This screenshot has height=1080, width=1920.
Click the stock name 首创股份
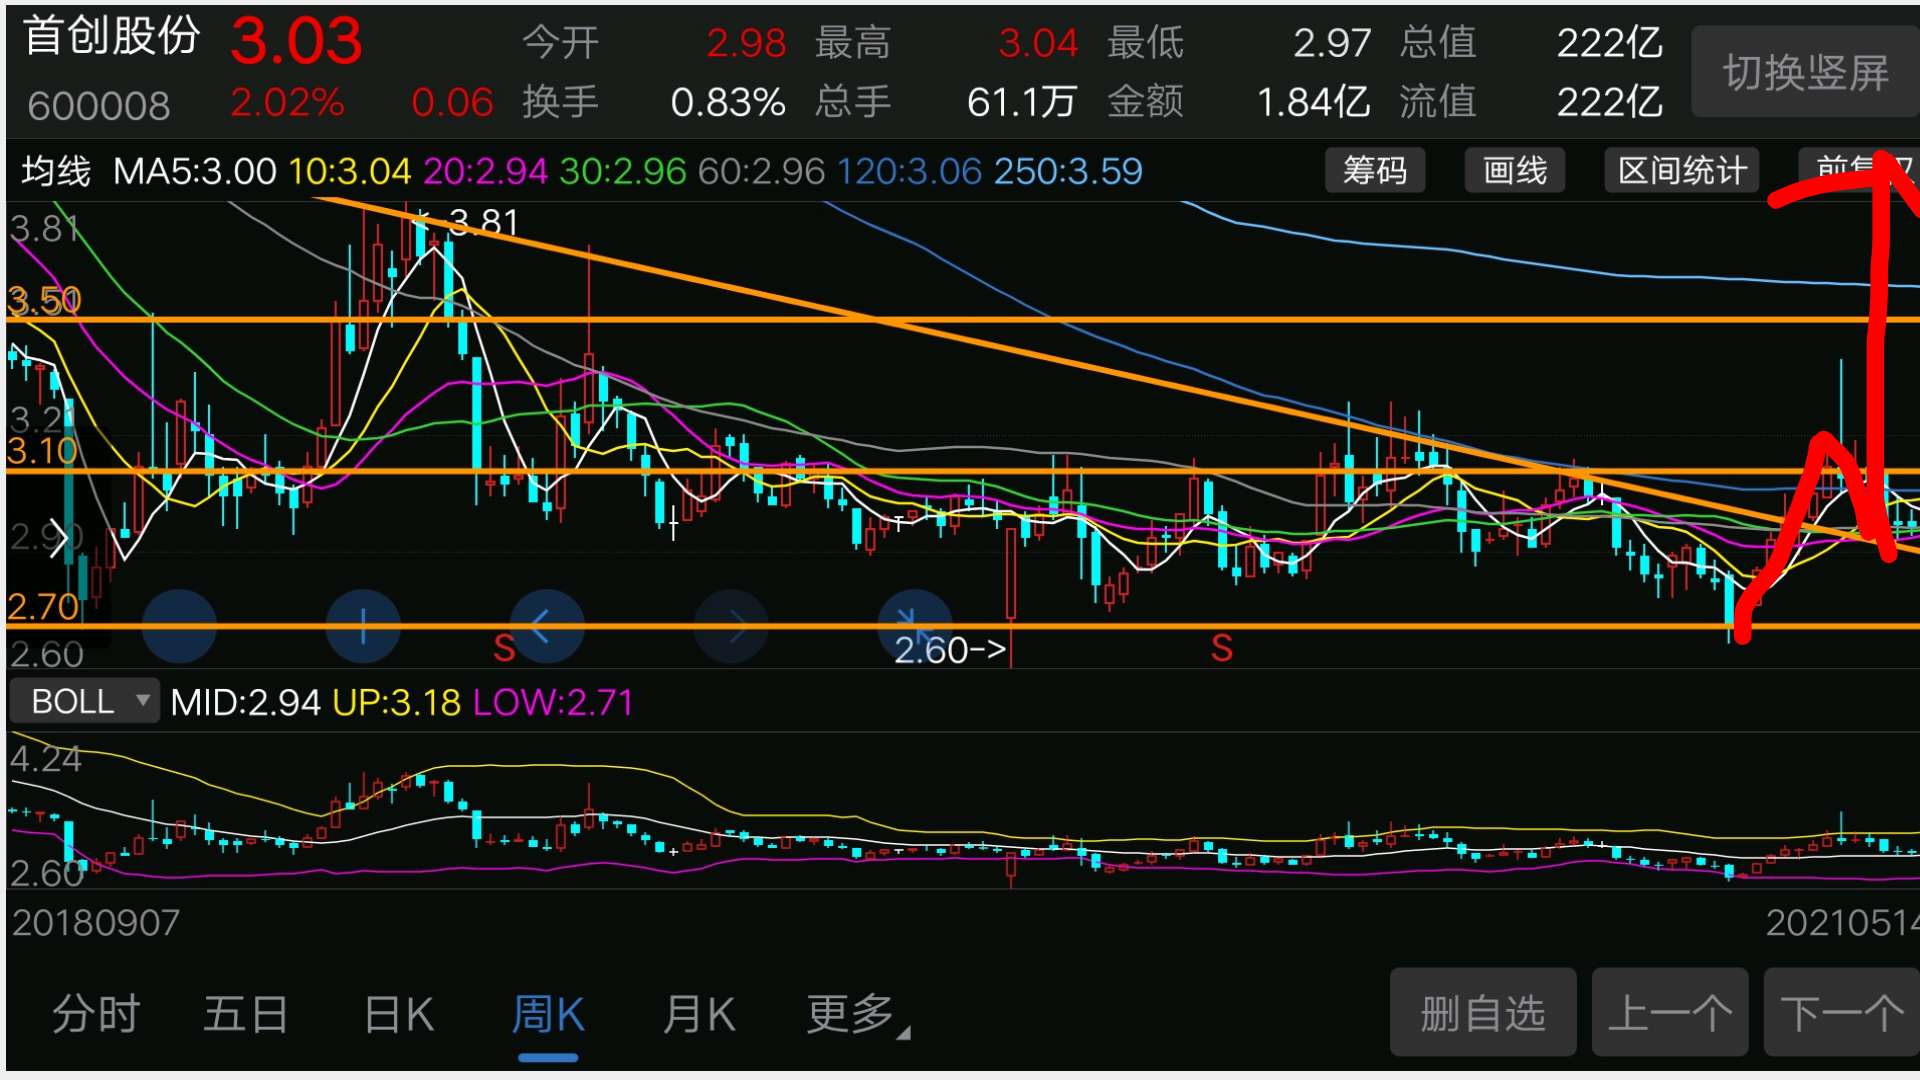click(x=112, y=36)
